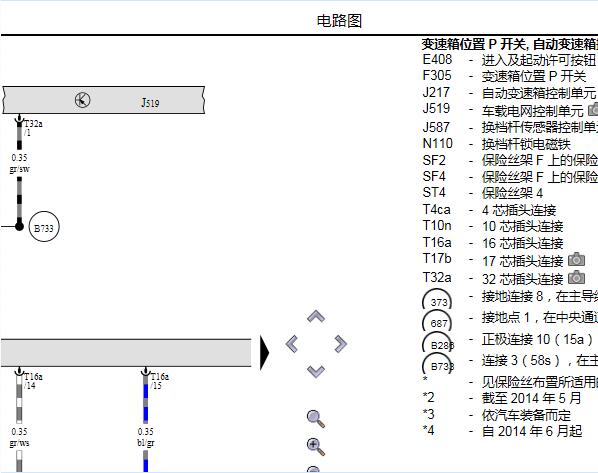Click the T10n legend entry
This screenshot has width=598, height=473.
point(493,226)
